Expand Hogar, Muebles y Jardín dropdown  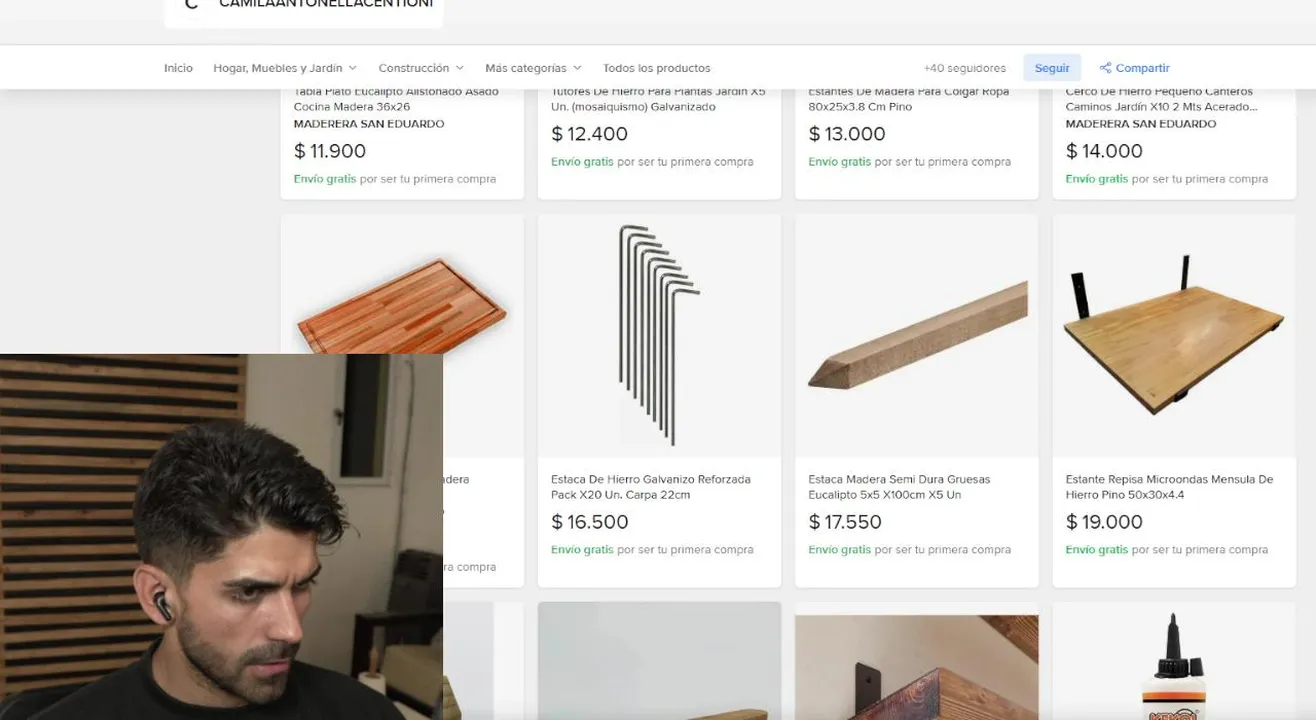(x=285, y=68)
